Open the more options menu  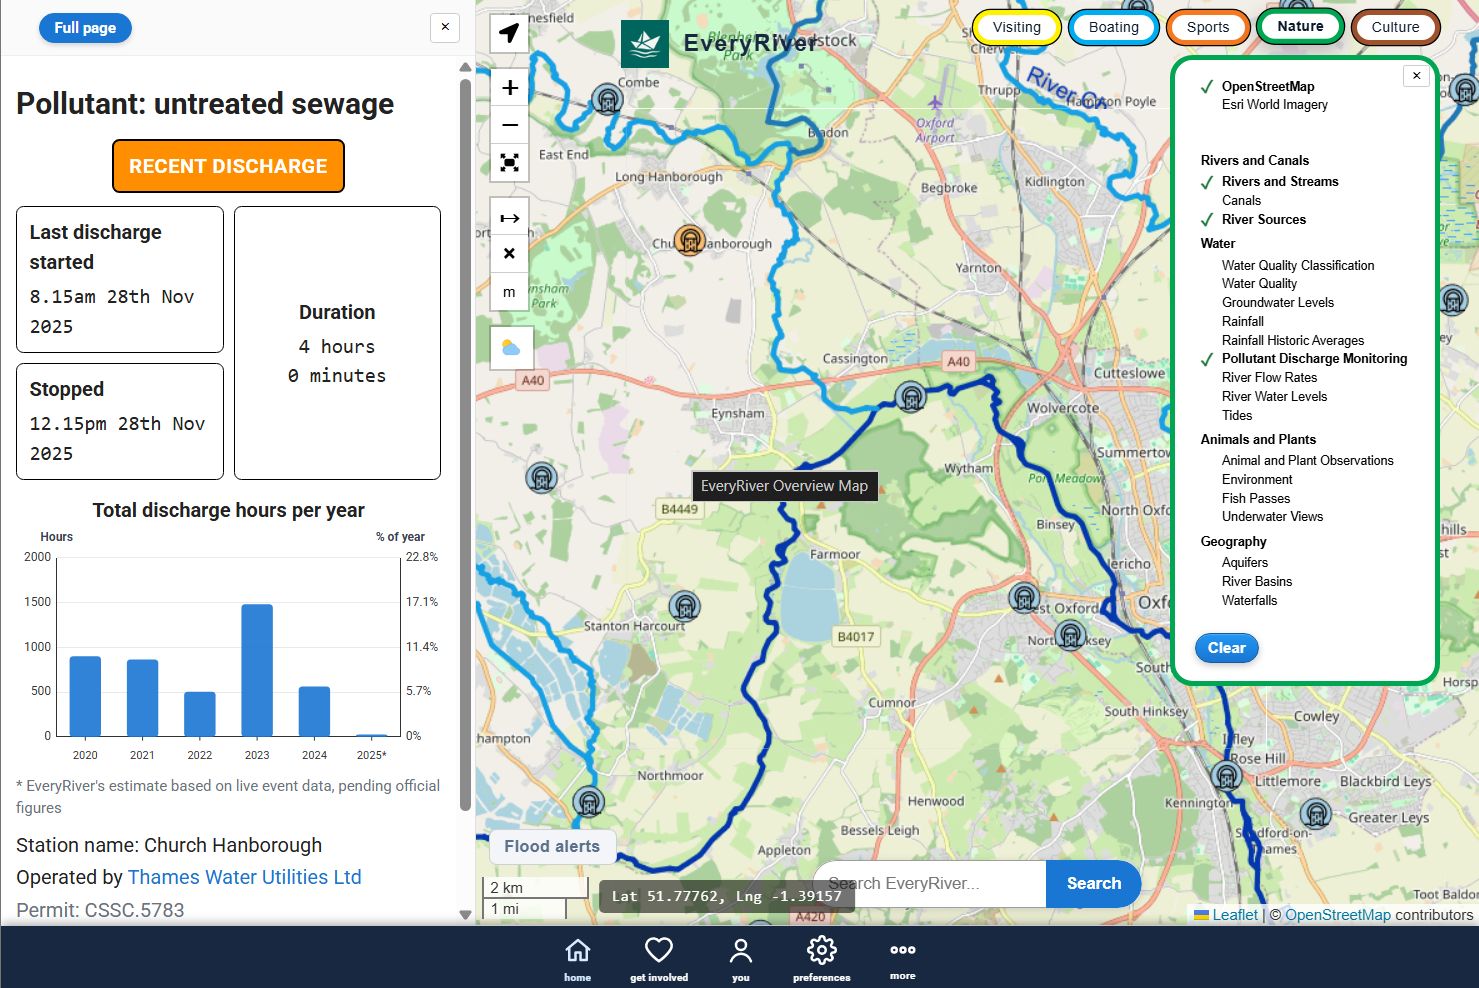pyautogui.click(x=902, y=958)
